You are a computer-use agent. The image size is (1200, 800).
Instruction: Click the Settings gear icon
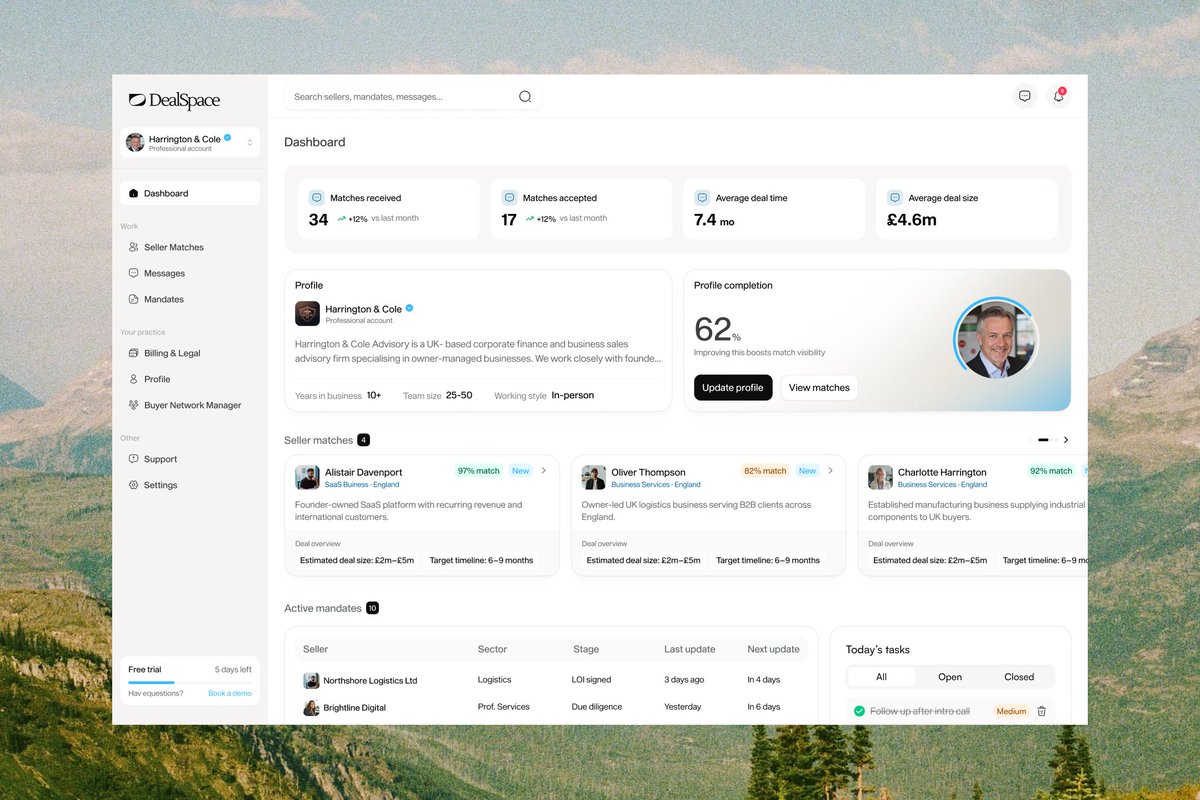coord(134,485)
